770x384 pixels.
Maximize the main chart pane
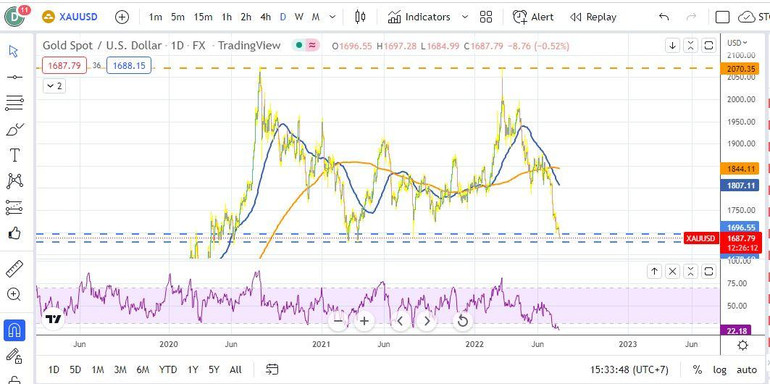(x=709, y=46)
